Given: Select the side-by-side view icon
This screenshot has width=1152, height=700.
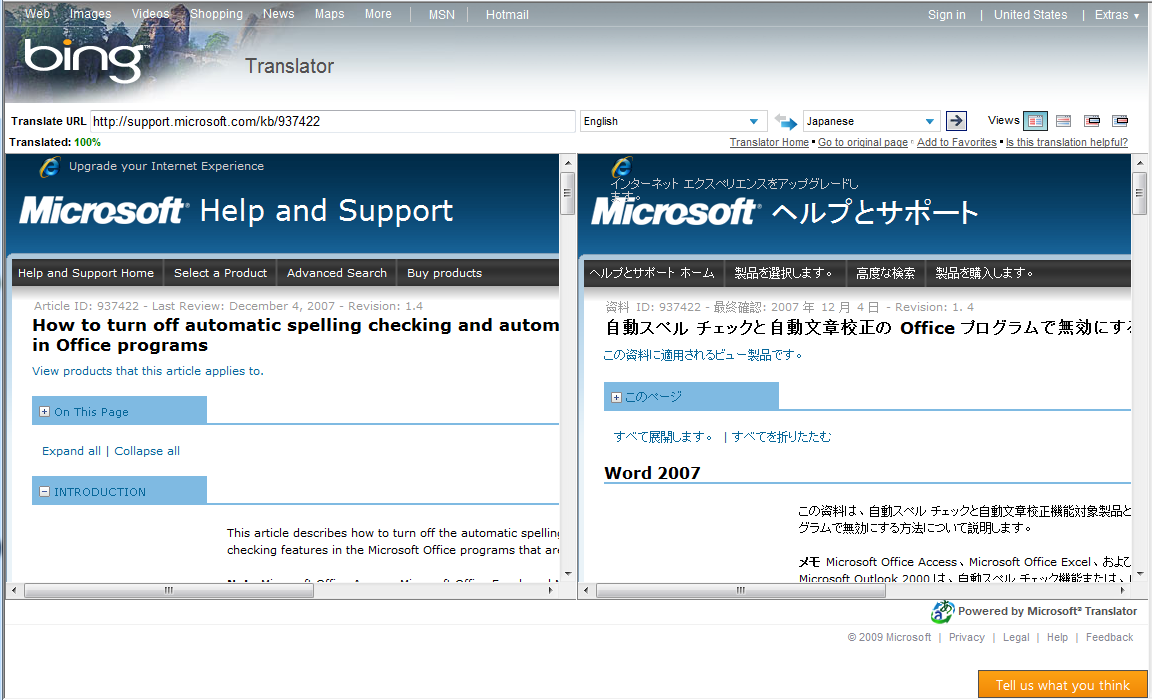Looking at the screenshot, I should 1035,121.
